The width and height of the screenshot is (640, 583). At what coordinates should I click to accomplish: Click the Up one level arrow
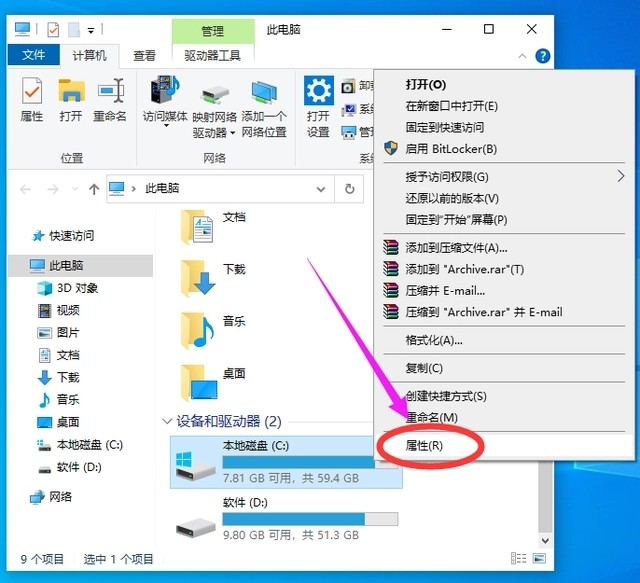point(94,189)
